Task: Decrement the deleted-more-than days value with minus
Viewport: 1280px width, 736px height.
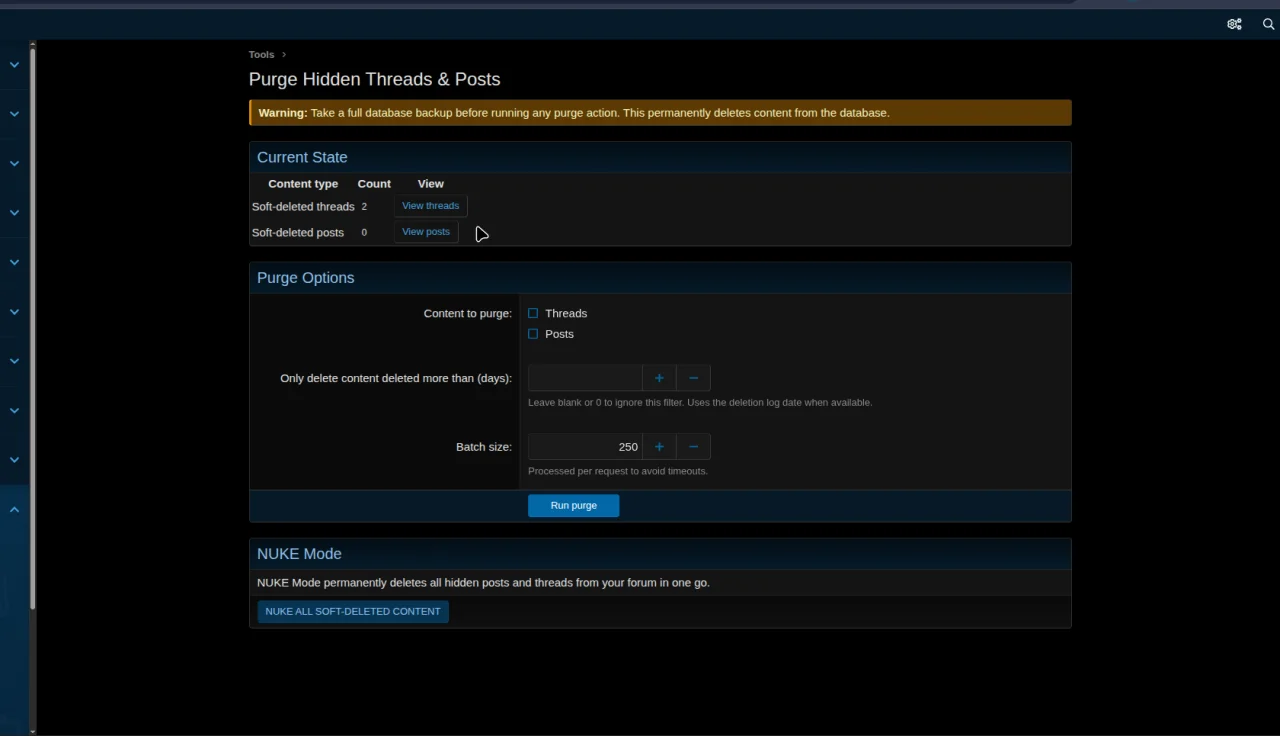Action: coord(693,378)
